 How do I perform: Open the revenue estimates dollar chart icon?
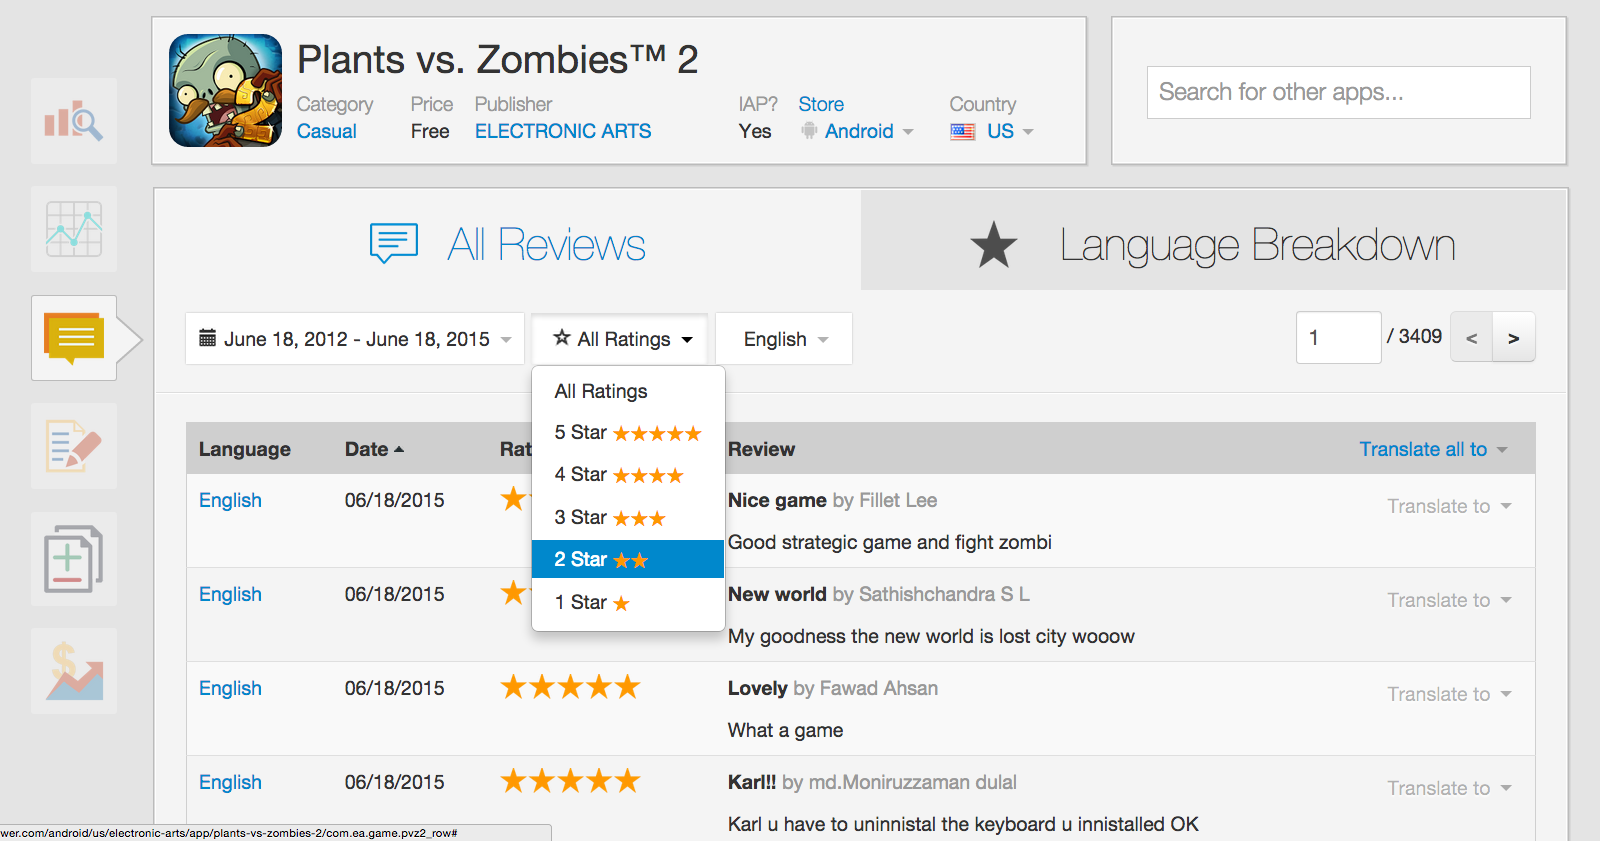(x=74, y=671)
